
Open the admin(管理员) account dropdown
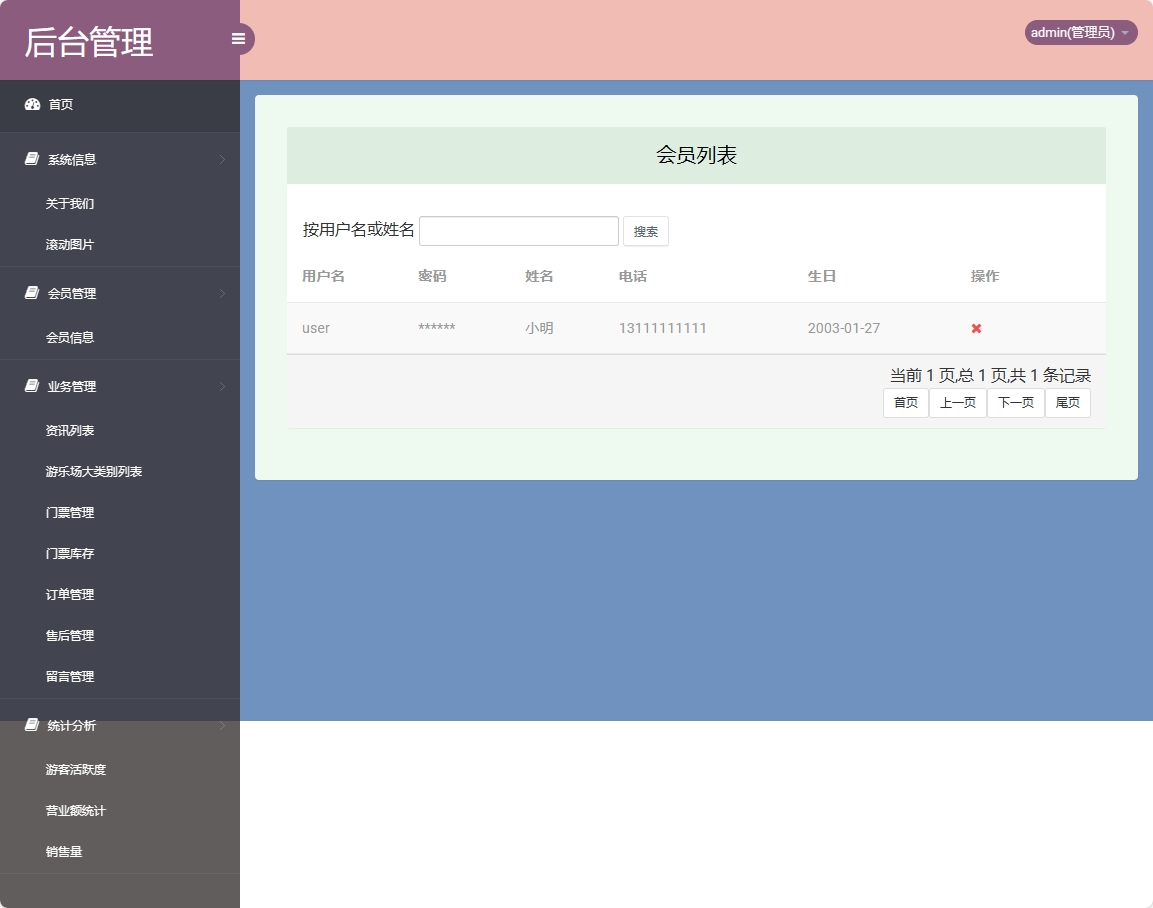1079,32
